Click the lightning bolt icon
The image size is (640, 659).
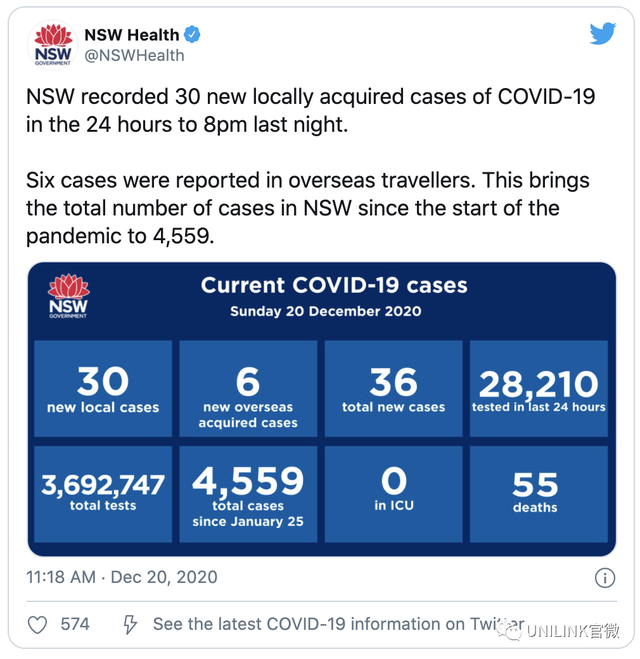click(130, 625)
